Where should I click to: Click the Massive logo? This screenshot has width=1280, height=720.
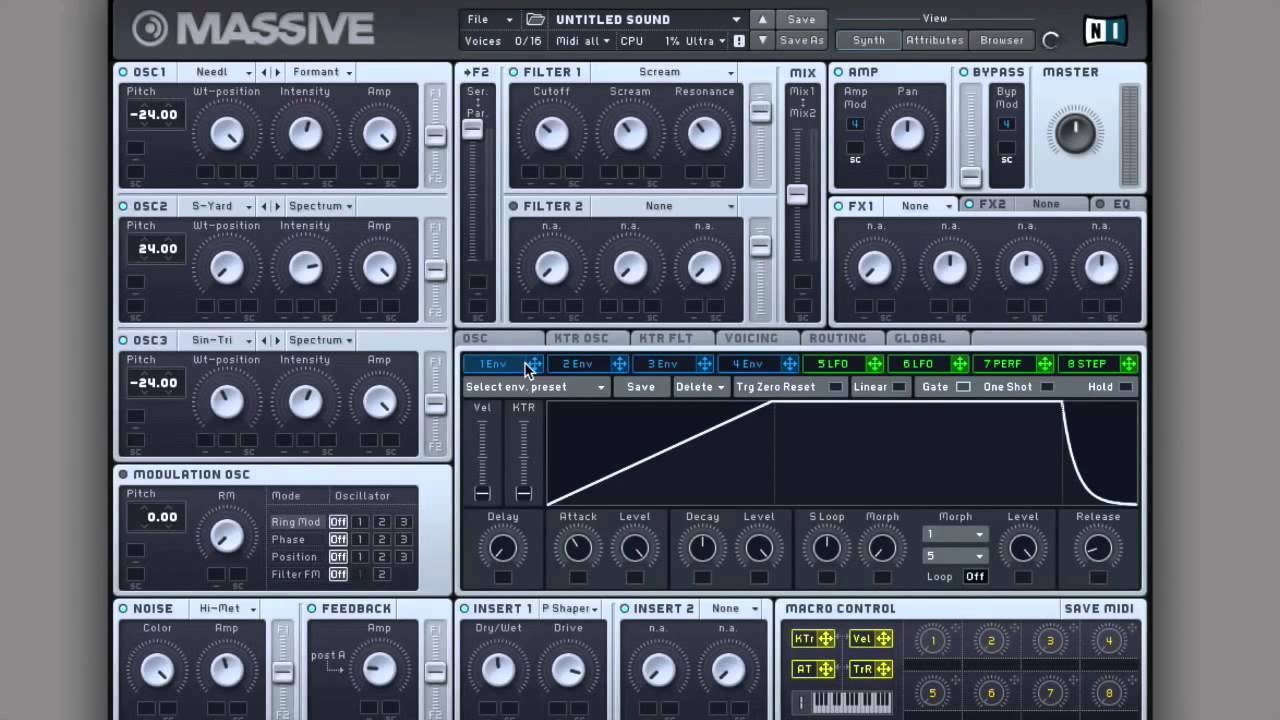(x=253, y=29)
